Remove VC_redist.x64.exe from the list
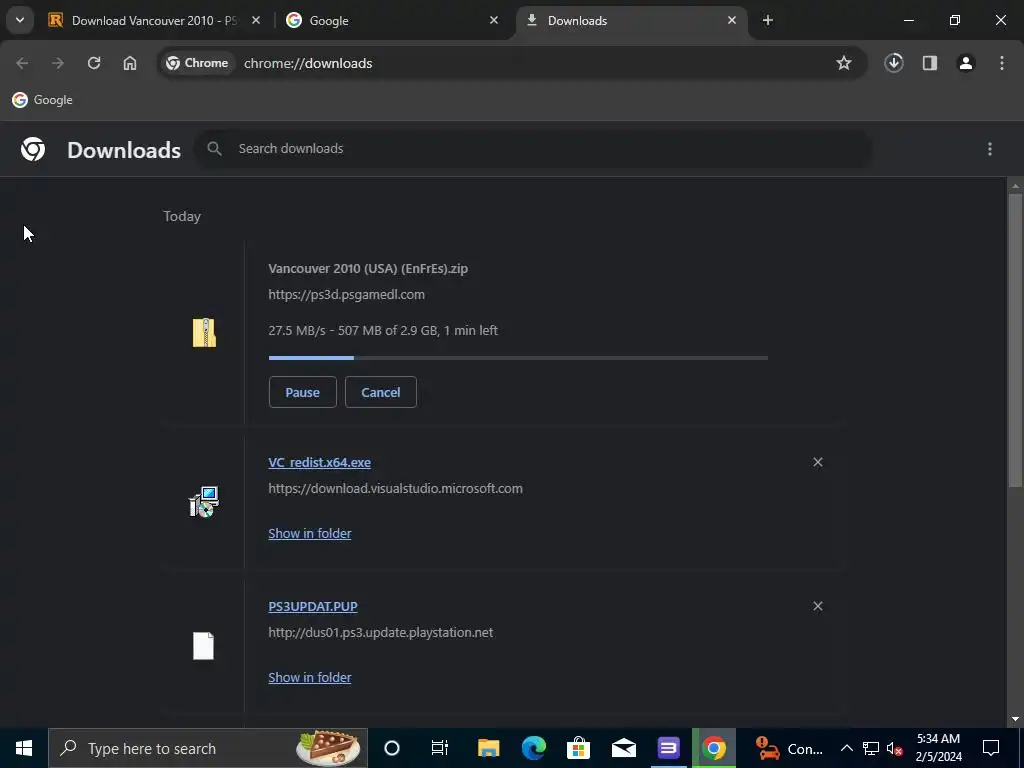 [x=818, y=462]
